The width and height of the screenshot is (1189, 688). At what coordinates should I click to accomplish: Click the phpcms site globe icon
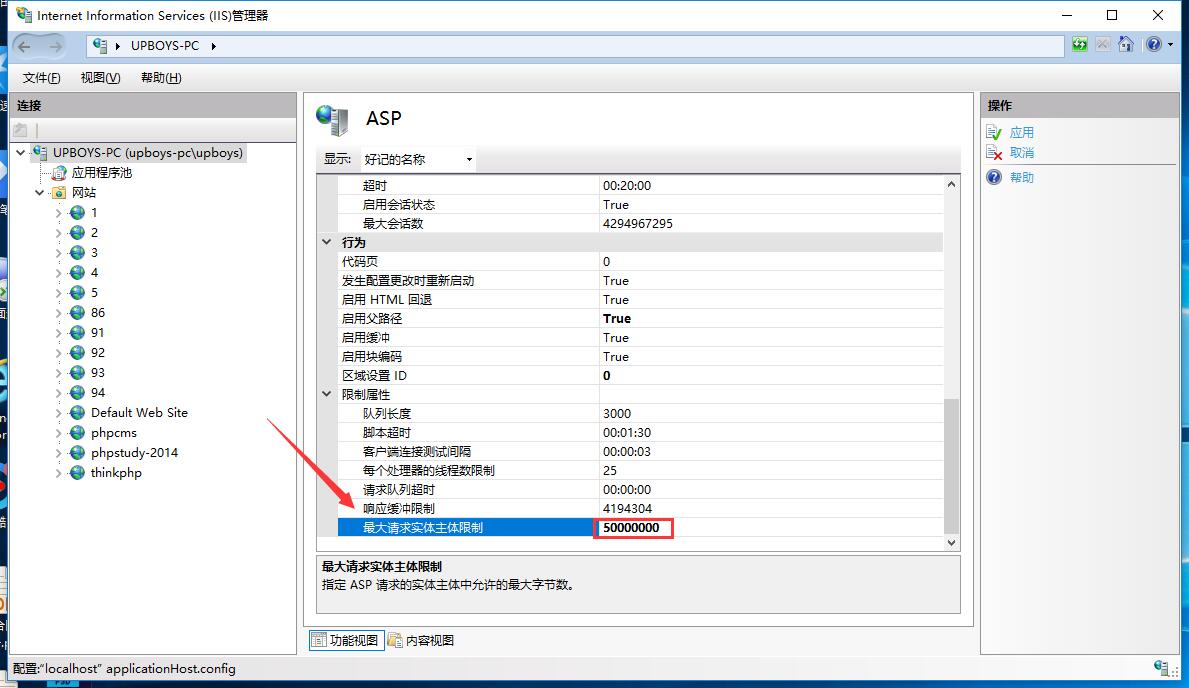pyautogui.click(x=77, y=432)
